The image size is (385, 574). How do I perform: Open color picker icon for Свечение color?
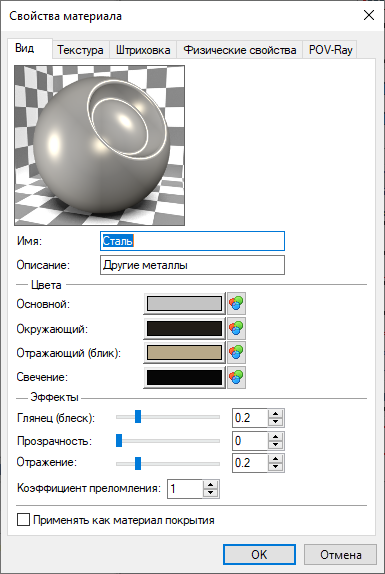pyautogui.click(x=236, y=377)
